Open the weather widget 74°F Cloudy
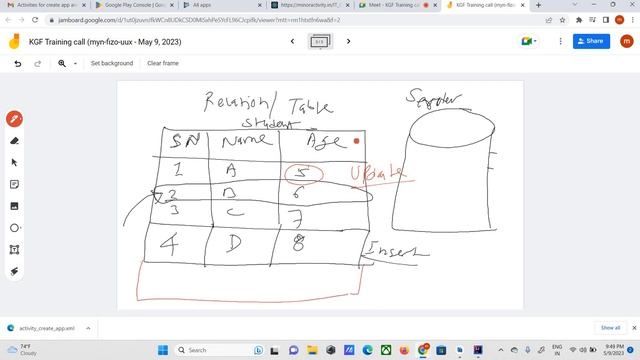 pos(22,350)
